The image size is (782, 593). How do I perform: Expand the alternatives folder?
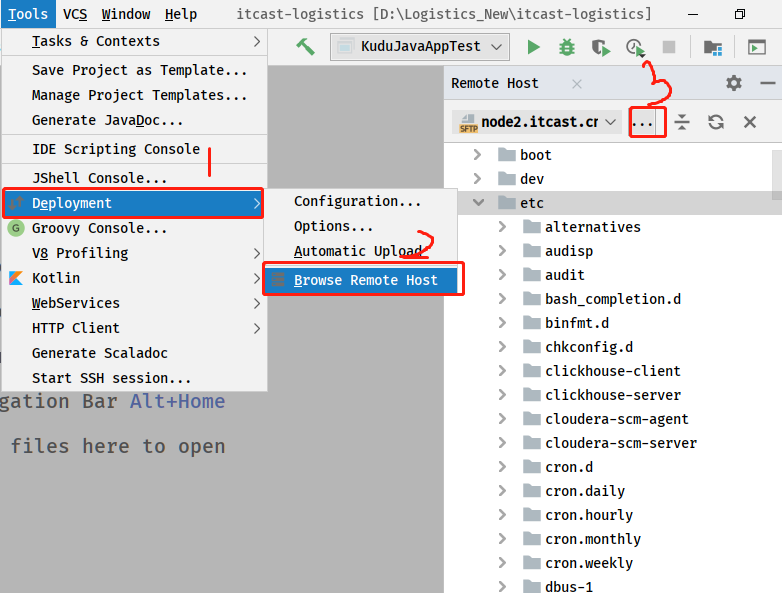(x=502, y=227)
